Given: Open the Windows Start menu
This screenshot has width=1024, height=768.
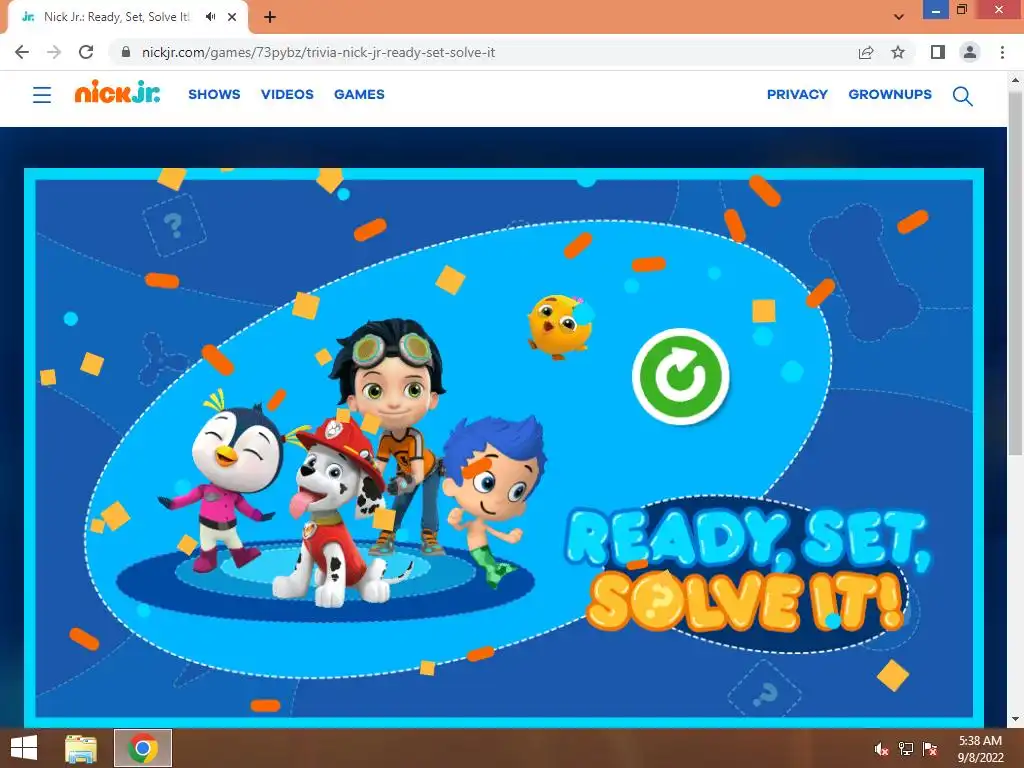Looking at the screenshot, I should coord(24,748).
